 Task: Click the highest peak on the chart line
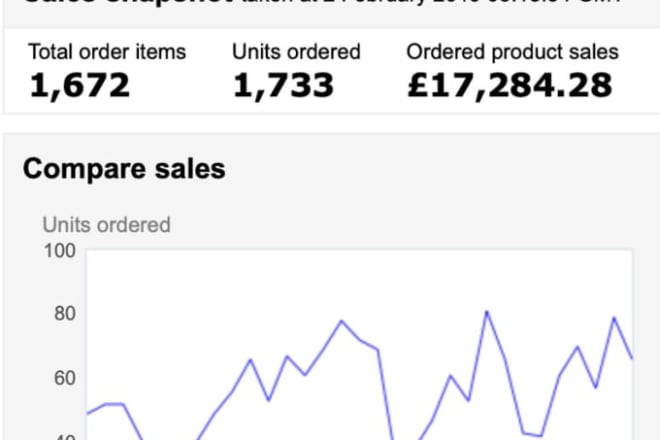487,312
